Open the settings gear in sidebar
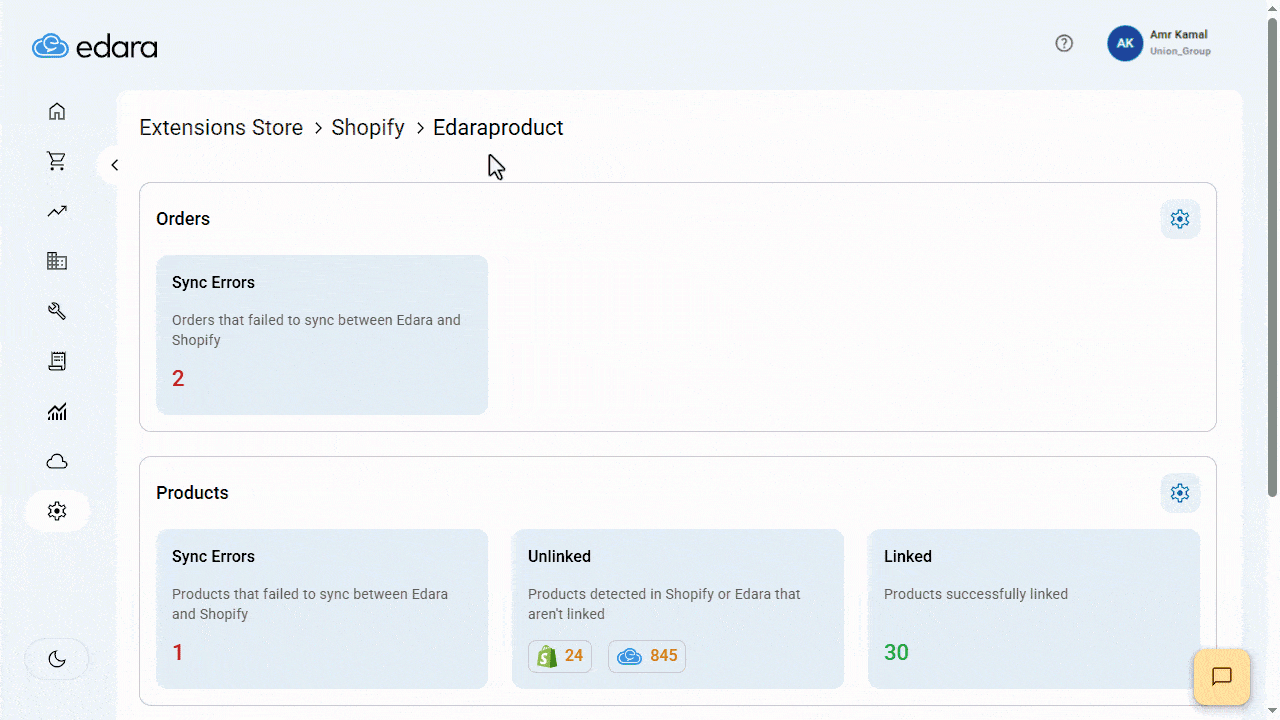The image size is (1280, 720). (57, 511)
